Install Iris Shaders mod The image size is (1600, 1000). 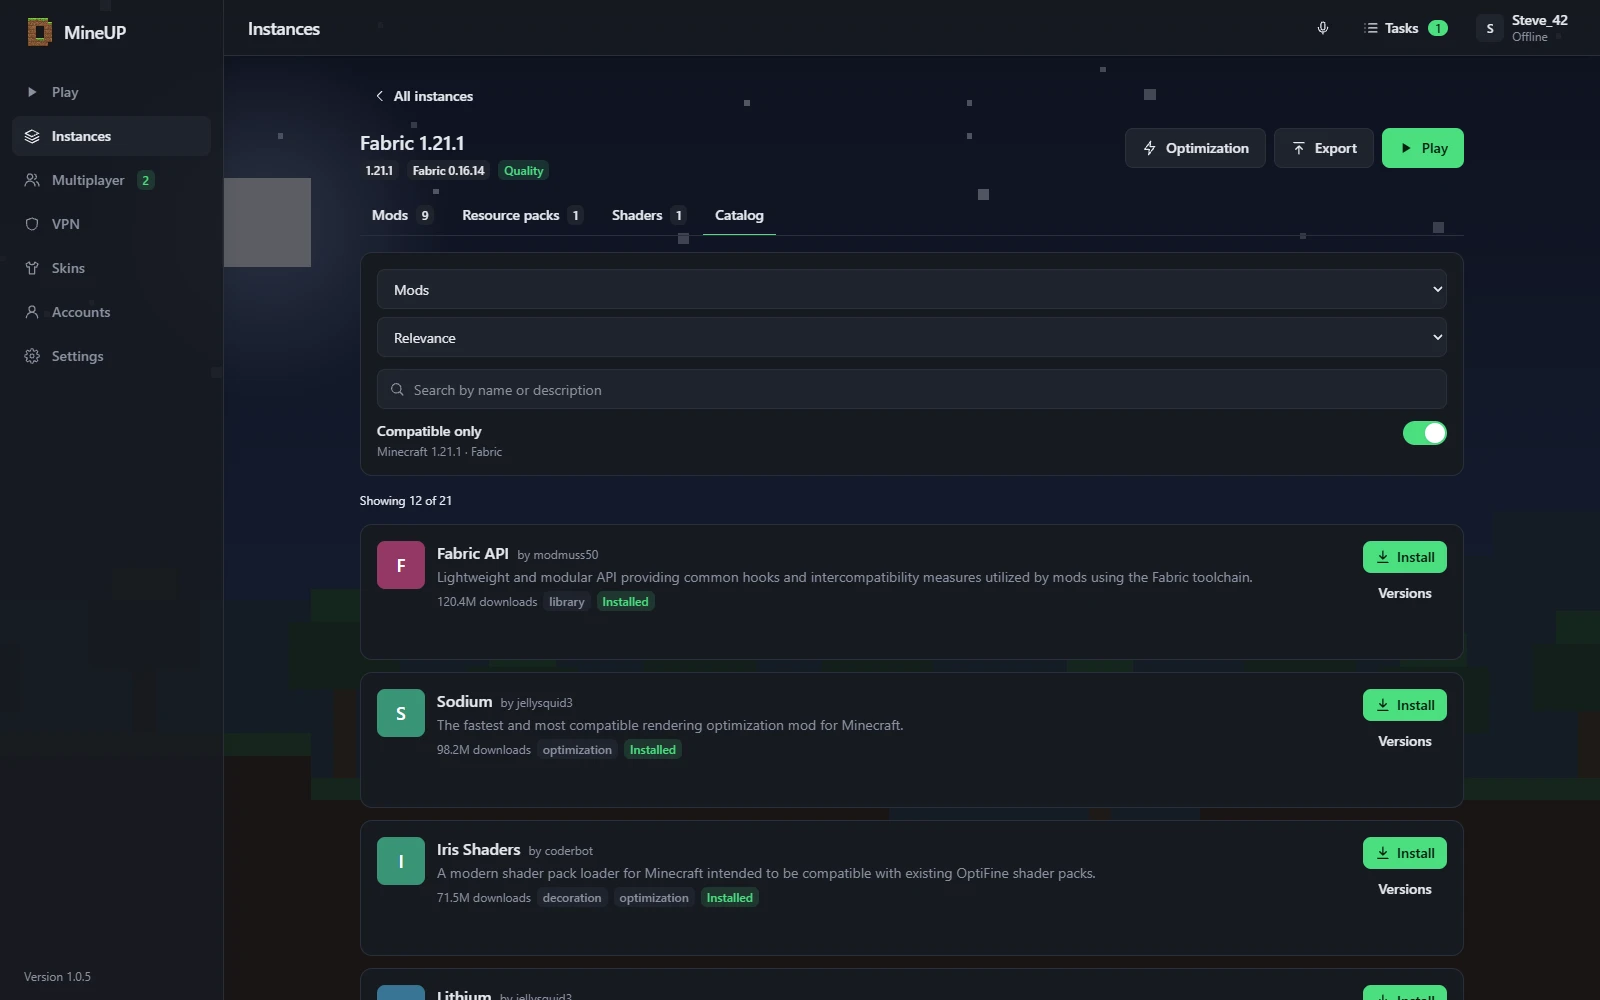(x=1405, y=853)
